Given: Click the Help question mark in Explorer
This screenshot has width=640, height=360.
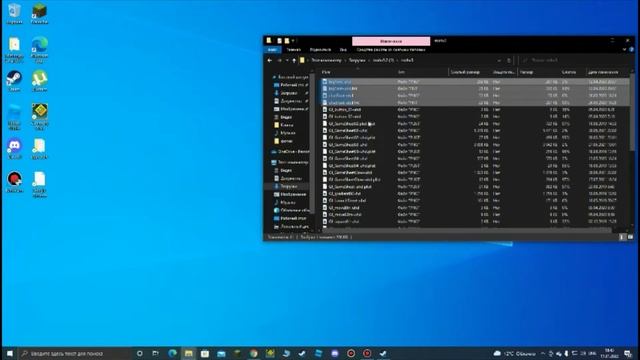Looking at the screenshot, I should (631, 49).
